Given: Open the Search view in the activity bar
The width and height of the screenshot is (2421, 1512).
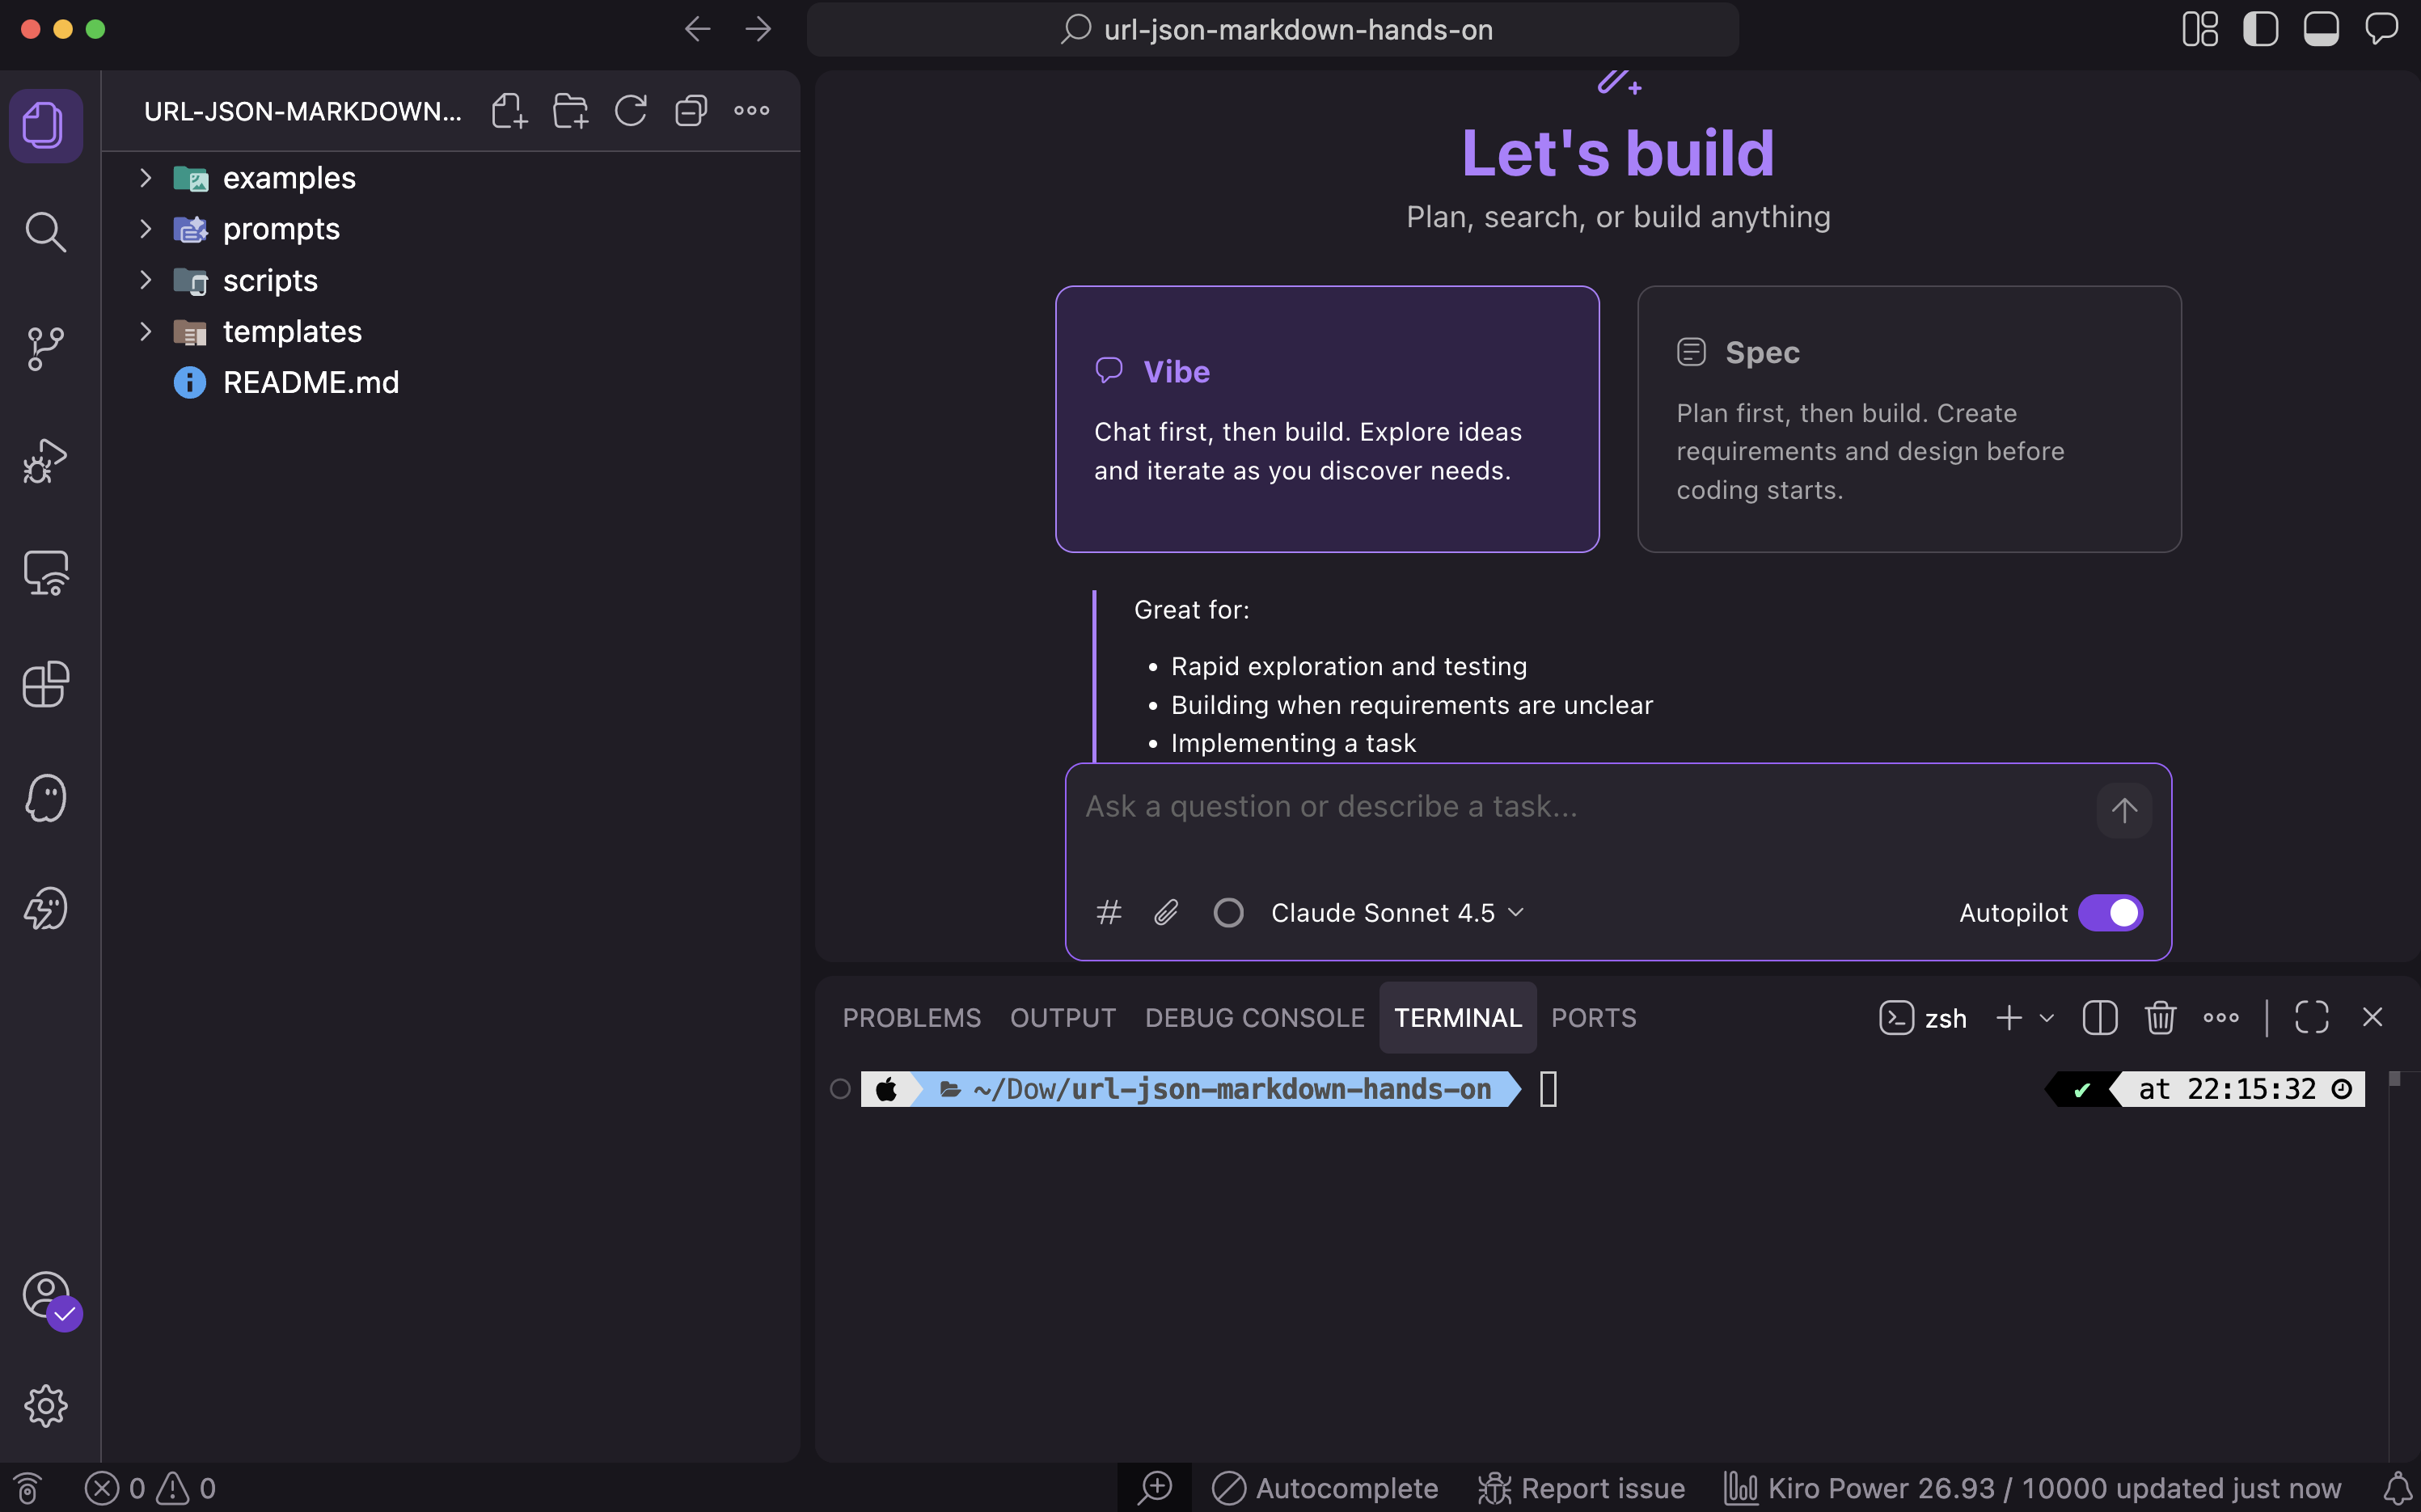Looking at the screenshot, I should pos(45,232).
